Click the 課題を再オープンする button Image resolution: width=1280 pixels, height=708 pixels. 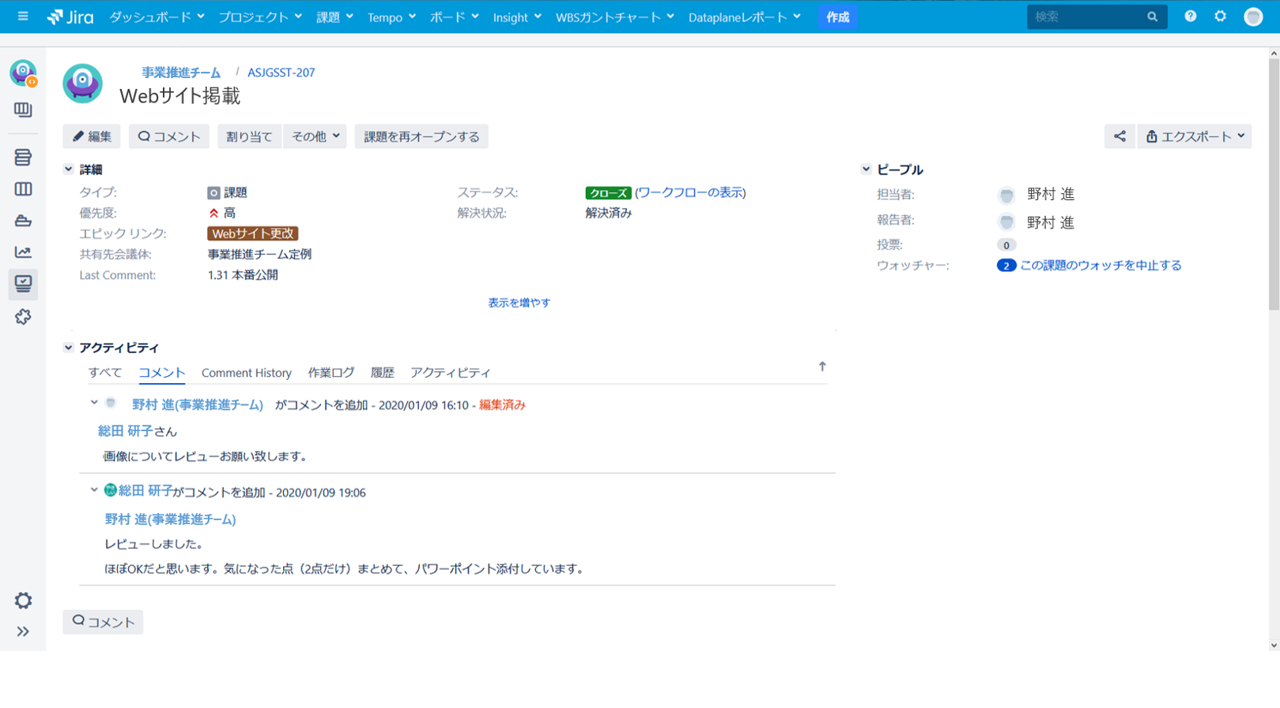pyautogui.click(x=421, y=137)
